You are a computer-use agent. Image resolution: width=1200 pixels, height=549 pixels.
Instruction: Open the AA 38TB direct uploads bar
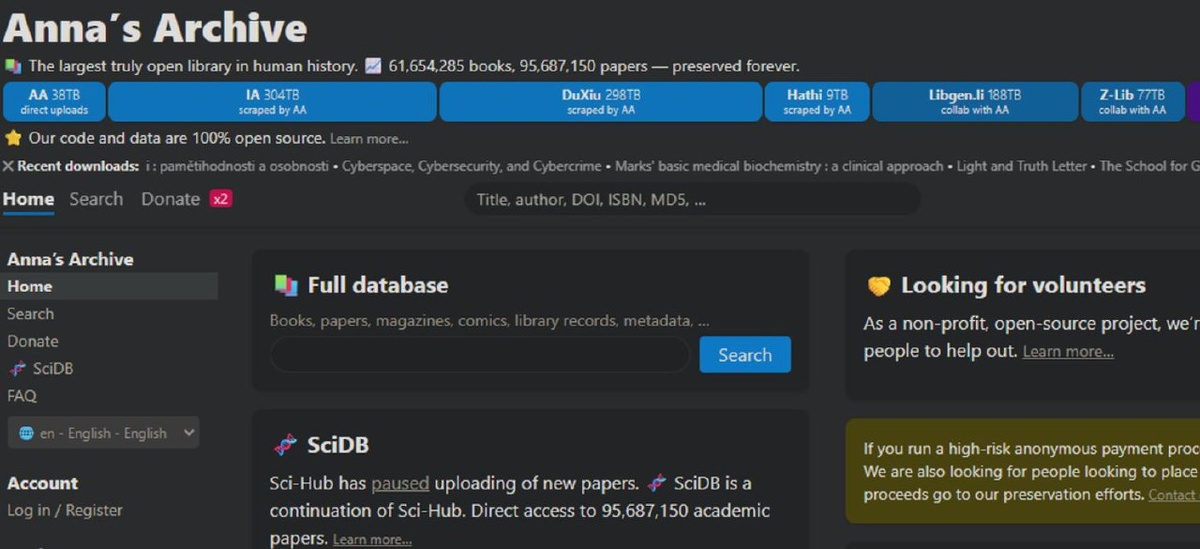[54, 102]
